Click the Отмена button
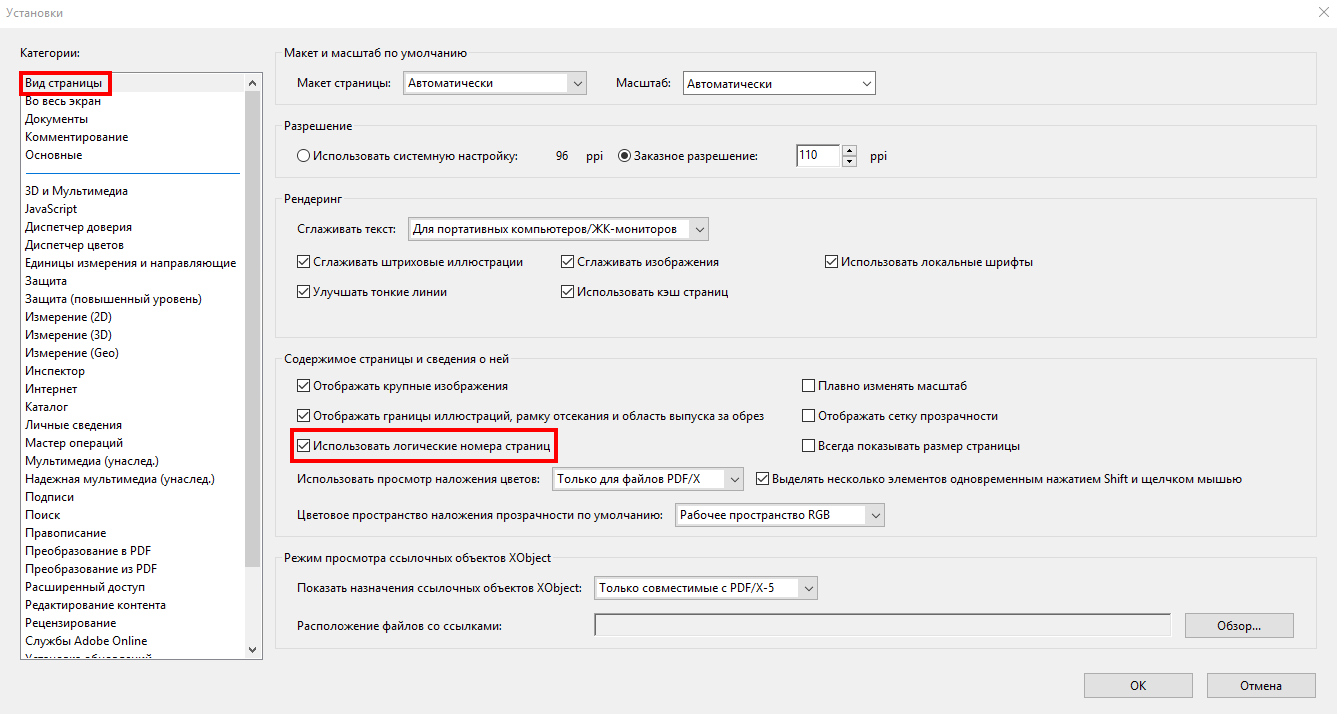 point(1260,686)
